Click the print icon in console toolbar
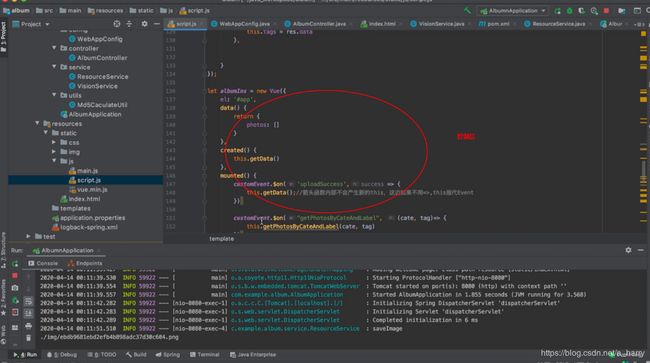This screenshot has width=650, height=363. (28, 327)
